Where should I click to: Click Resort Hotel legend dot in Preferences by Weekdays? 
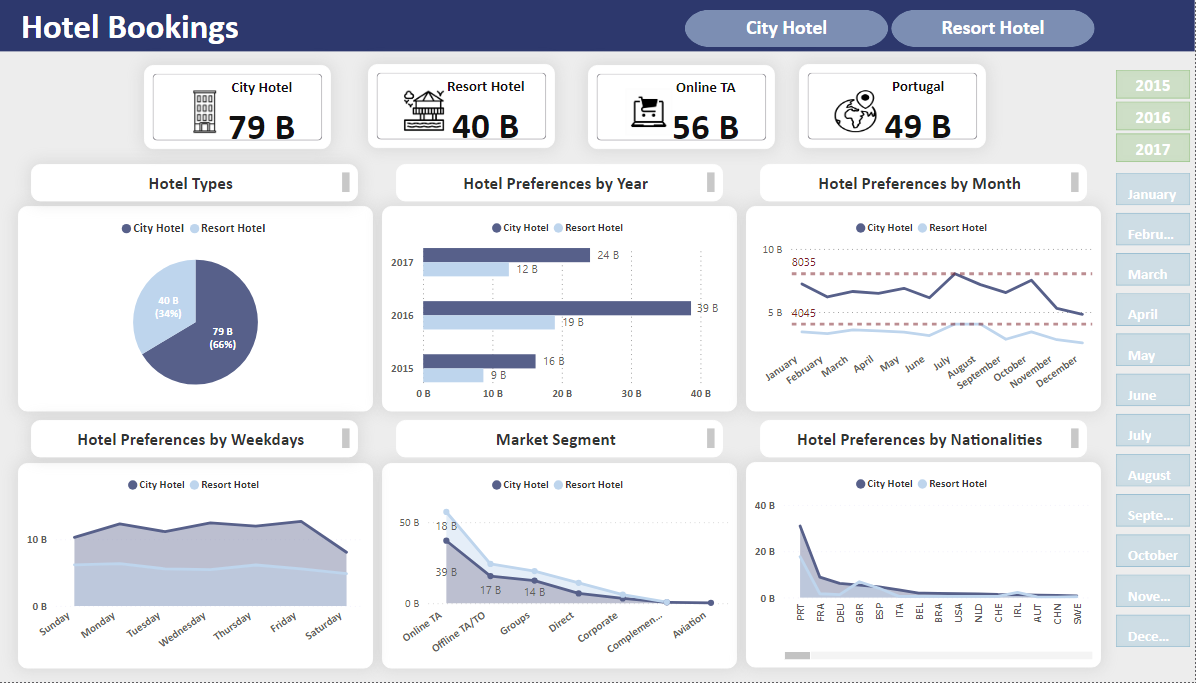[x=195, y=485]
